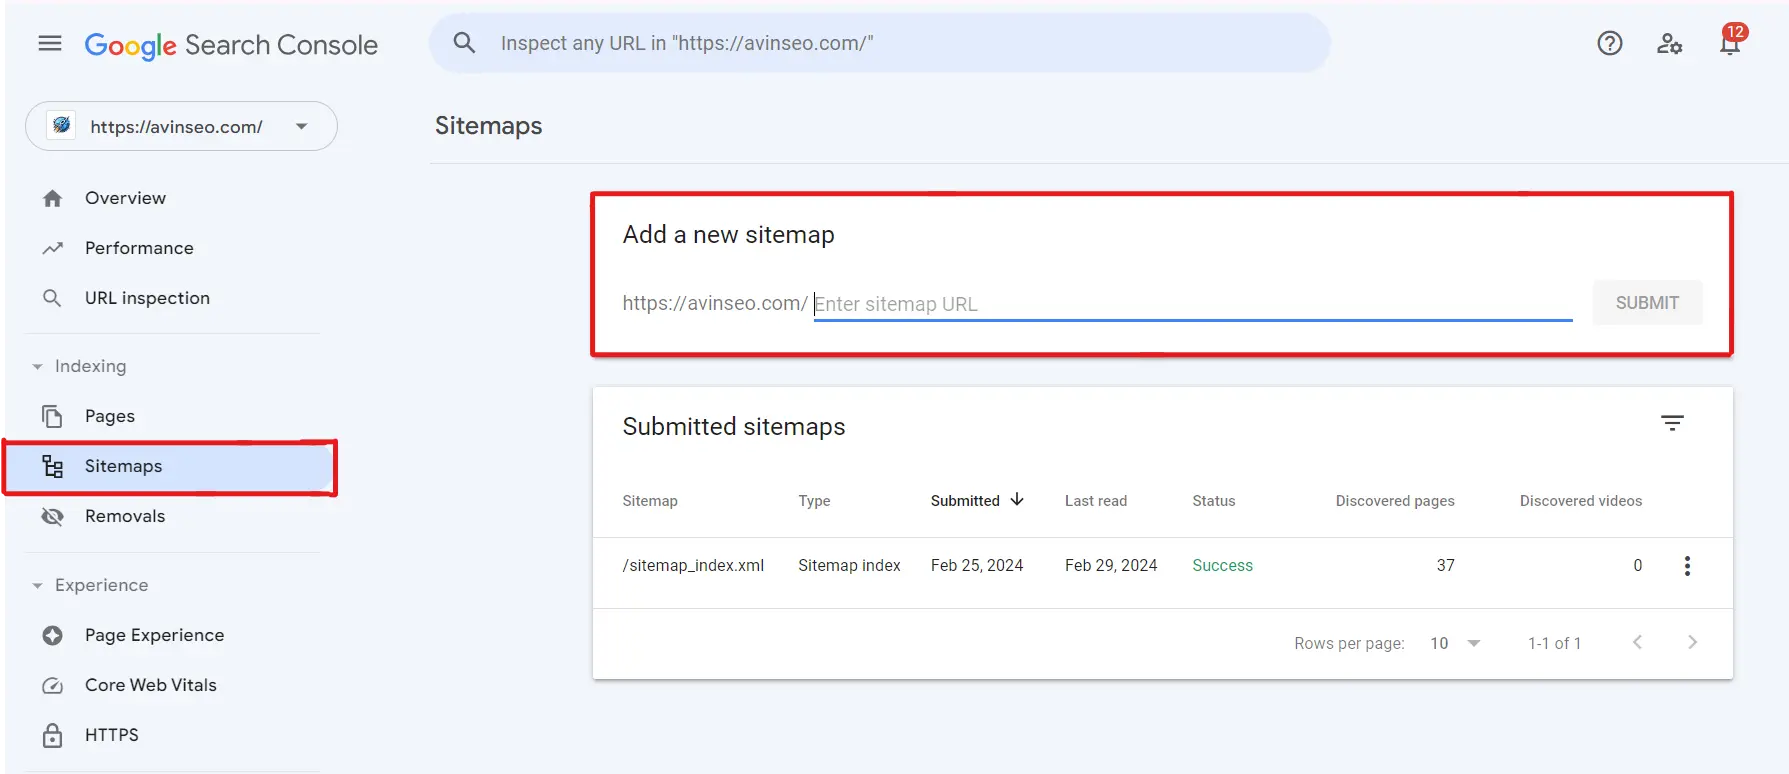Open more options for sitemap_index.xml row
The image size is (1789, 774).
(1687, 566)
